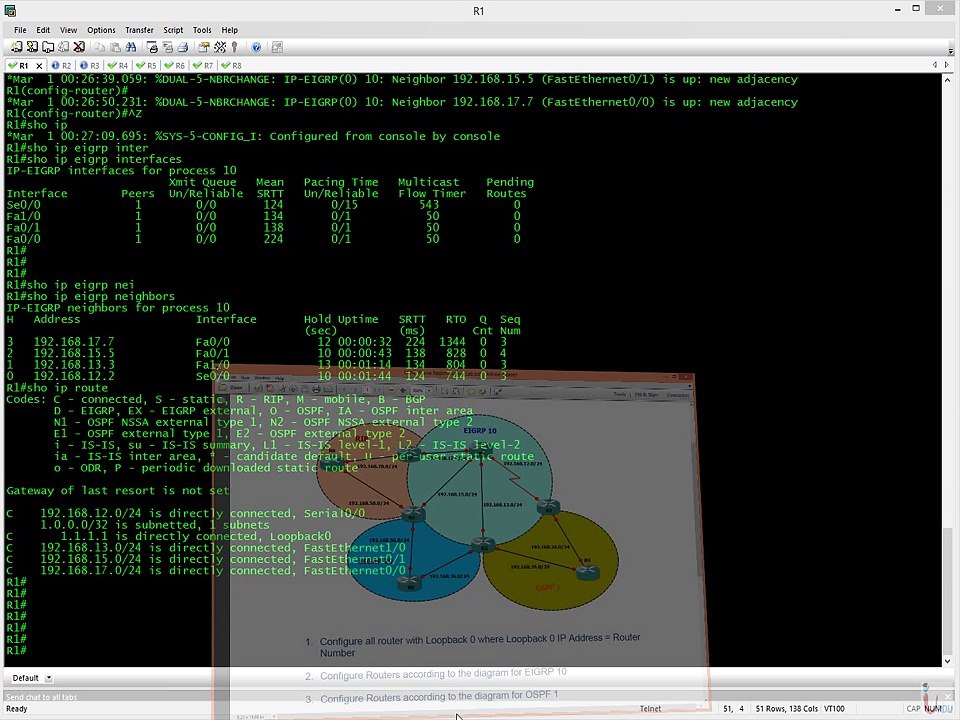Click neighbor address 192.168.17.7 in terminal

[73, 342]
